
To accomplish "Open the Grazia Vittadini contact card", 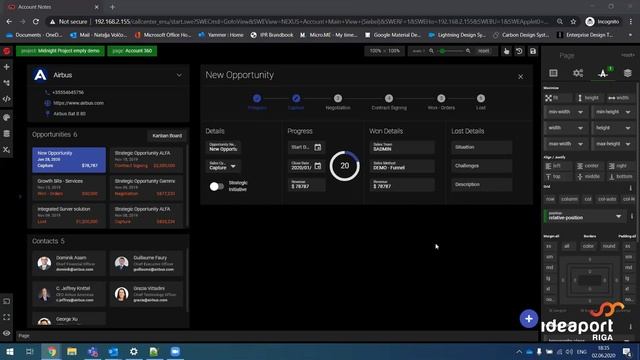I will click(146, 294).
